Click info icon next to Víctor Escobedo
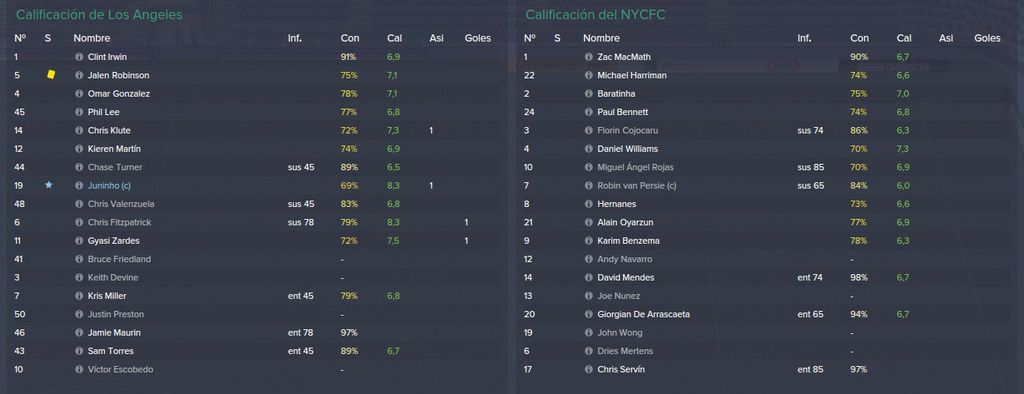Image resolution: width=1024 pixels, height=394 pixels. pyautogui.click(x=79, y=370)
